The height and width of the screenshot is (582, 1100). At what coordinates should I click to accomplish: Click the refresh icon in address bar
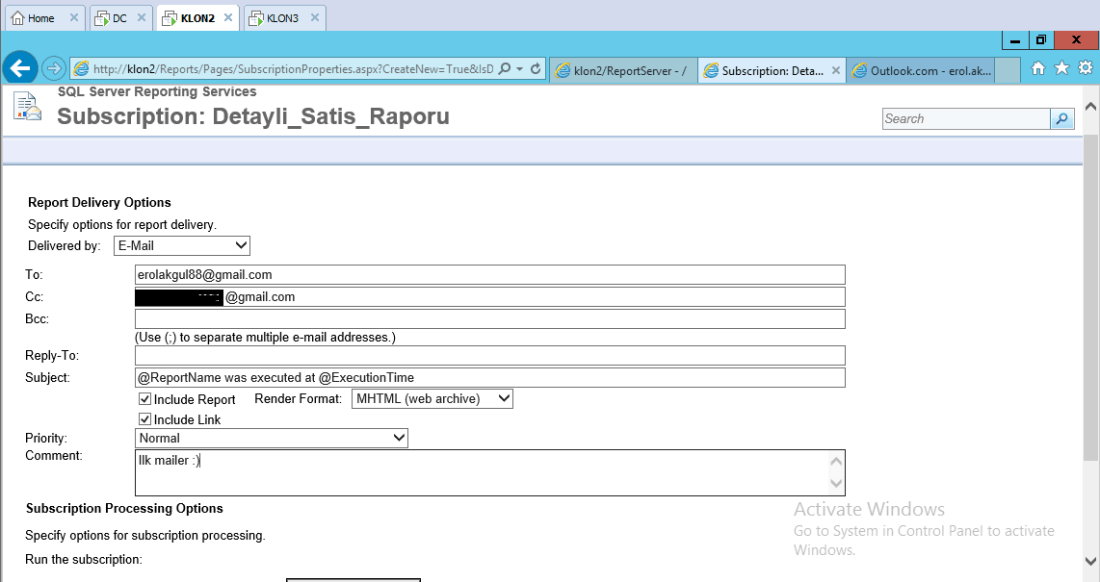pyautogui.click(x=536, y=69)
